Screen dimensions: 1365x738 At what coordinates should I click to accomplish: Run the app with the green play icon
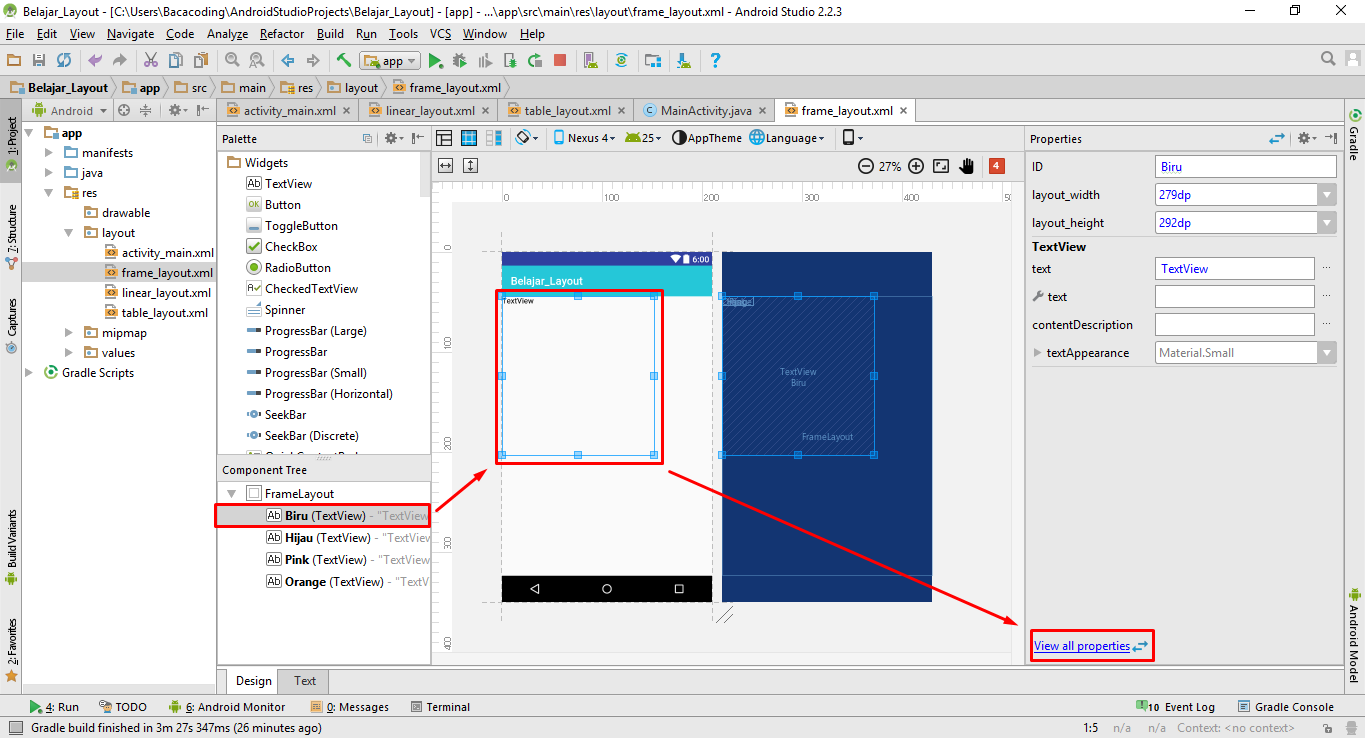coord(435,60)
